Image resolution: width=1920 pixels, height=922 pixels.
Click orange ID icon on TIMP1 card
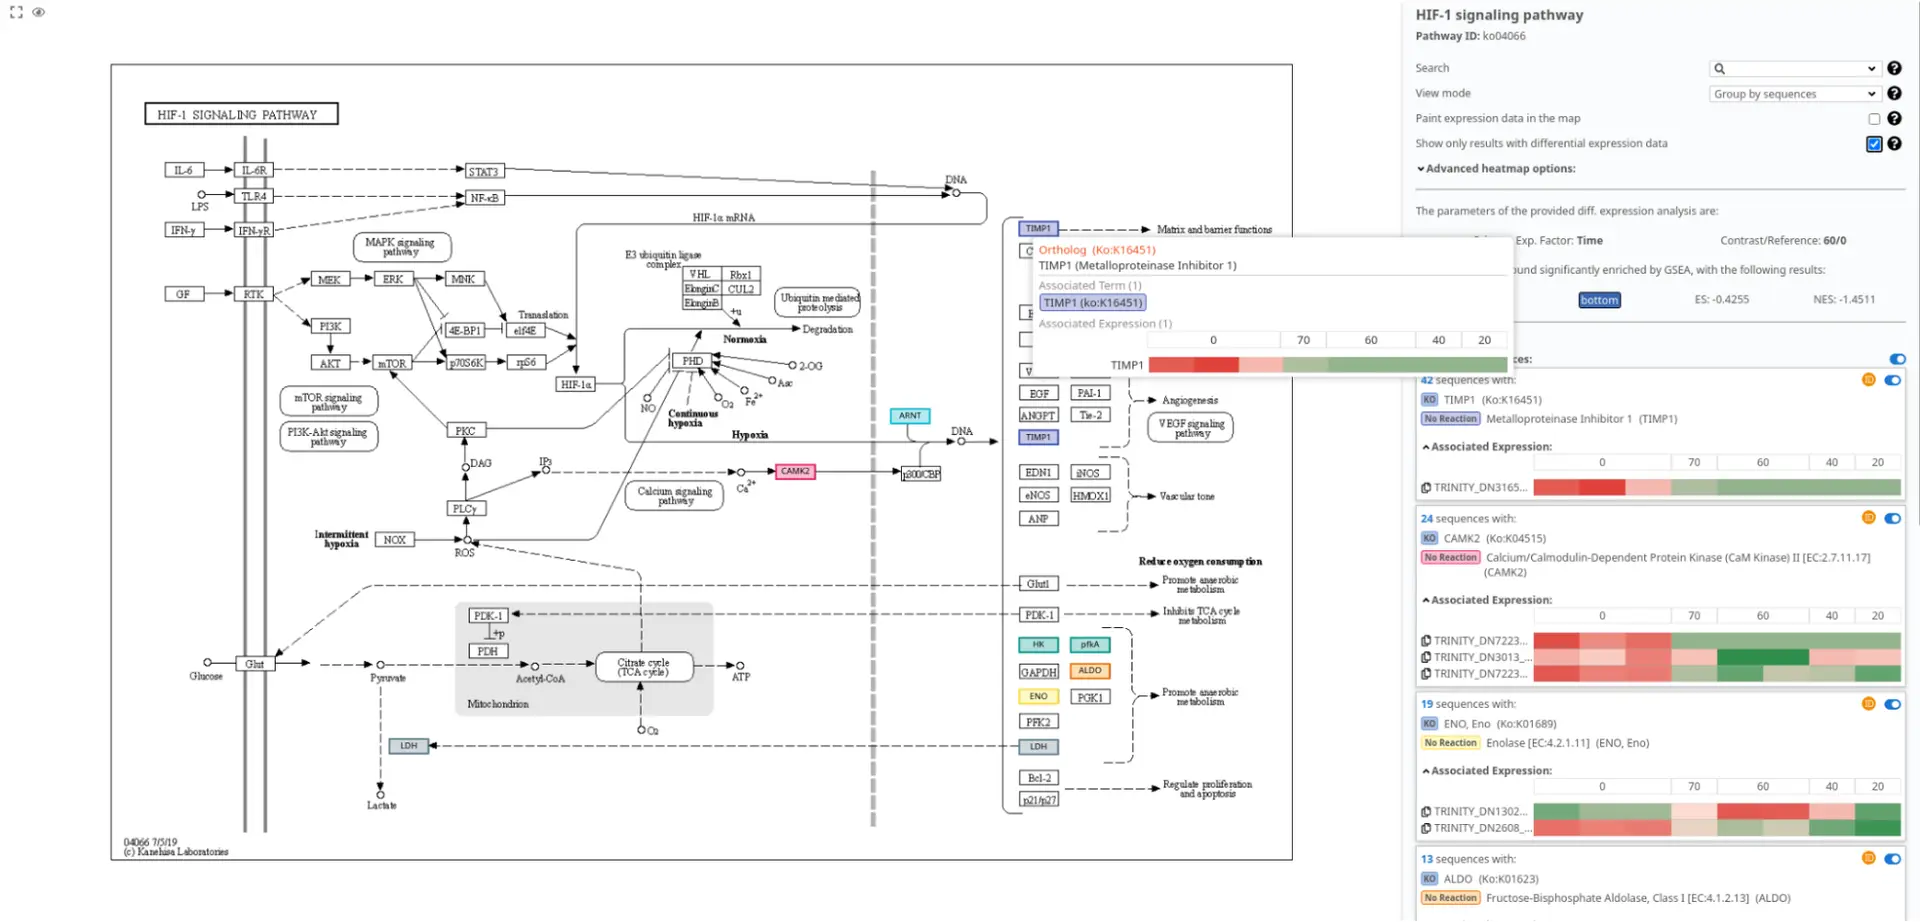[1868, 380]
